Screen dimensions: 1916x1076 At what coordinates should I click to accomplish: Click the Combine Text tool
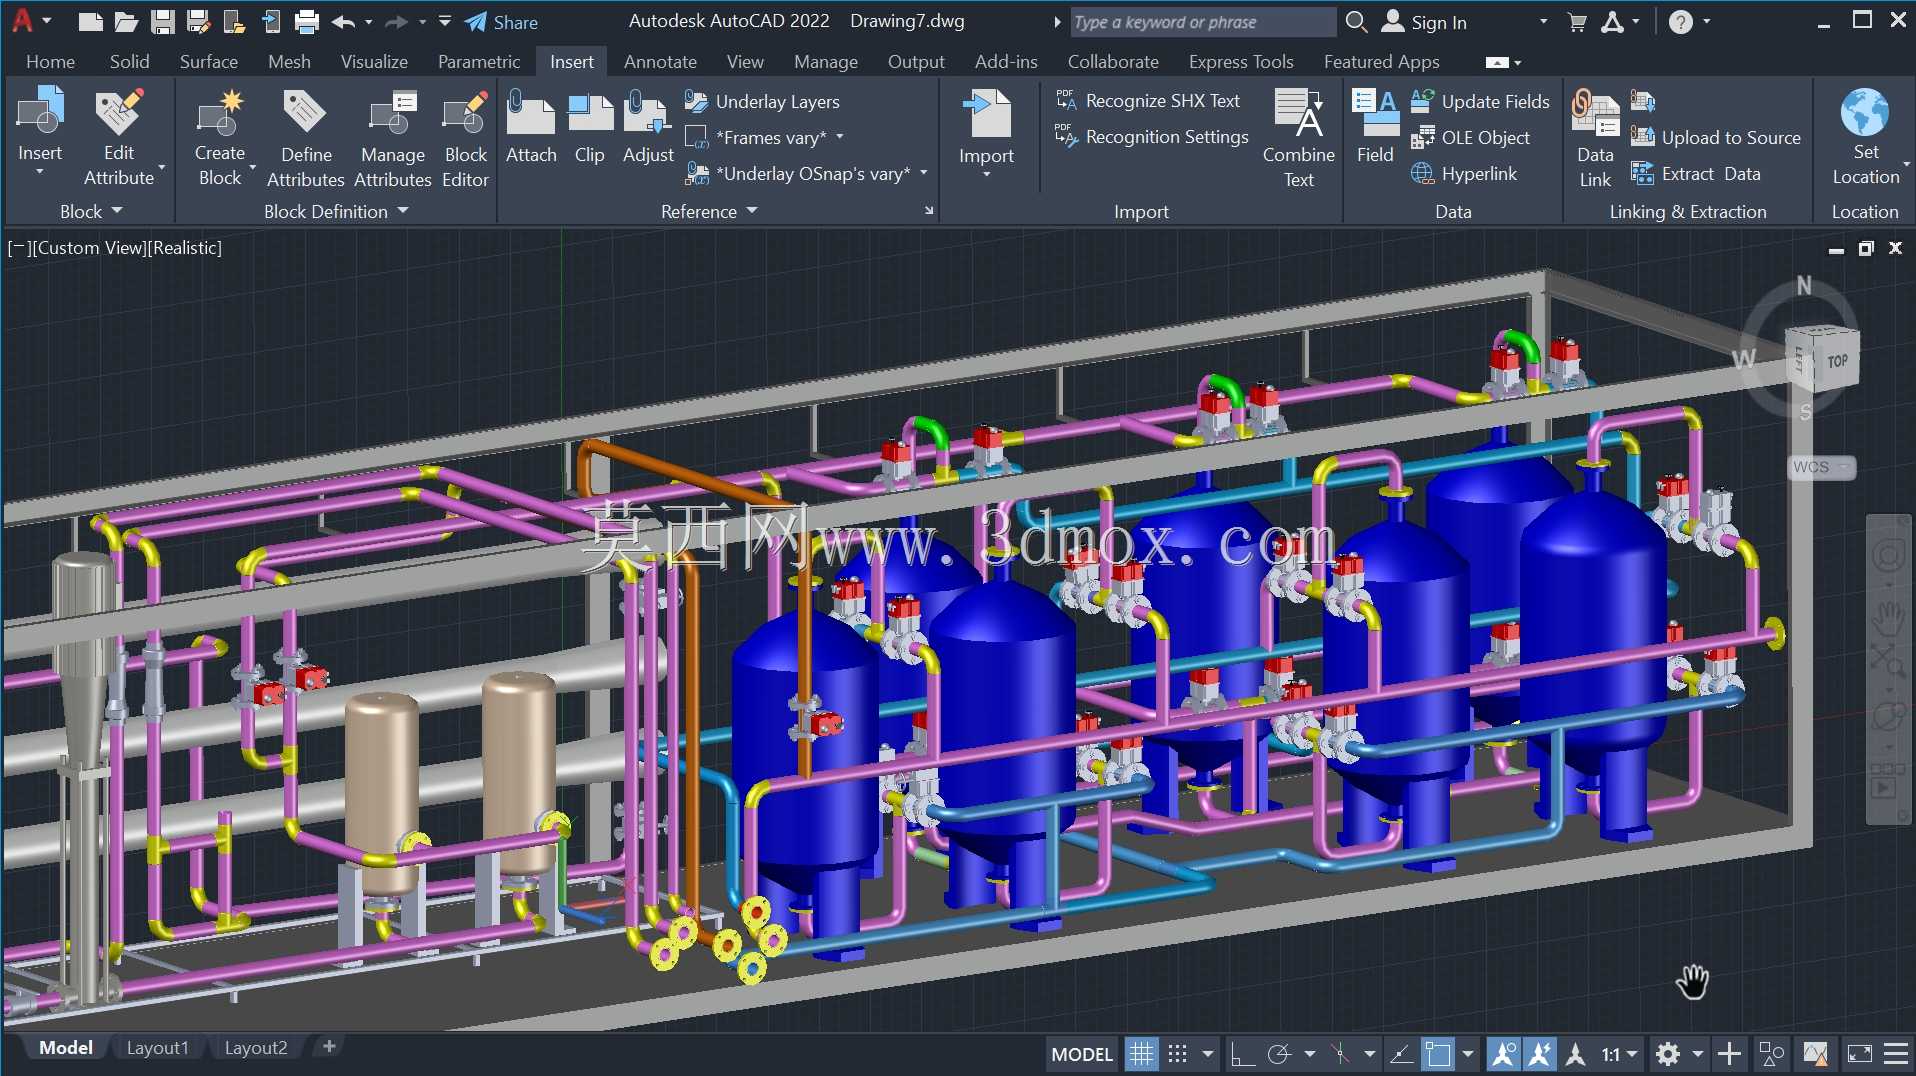[1299, 137]
